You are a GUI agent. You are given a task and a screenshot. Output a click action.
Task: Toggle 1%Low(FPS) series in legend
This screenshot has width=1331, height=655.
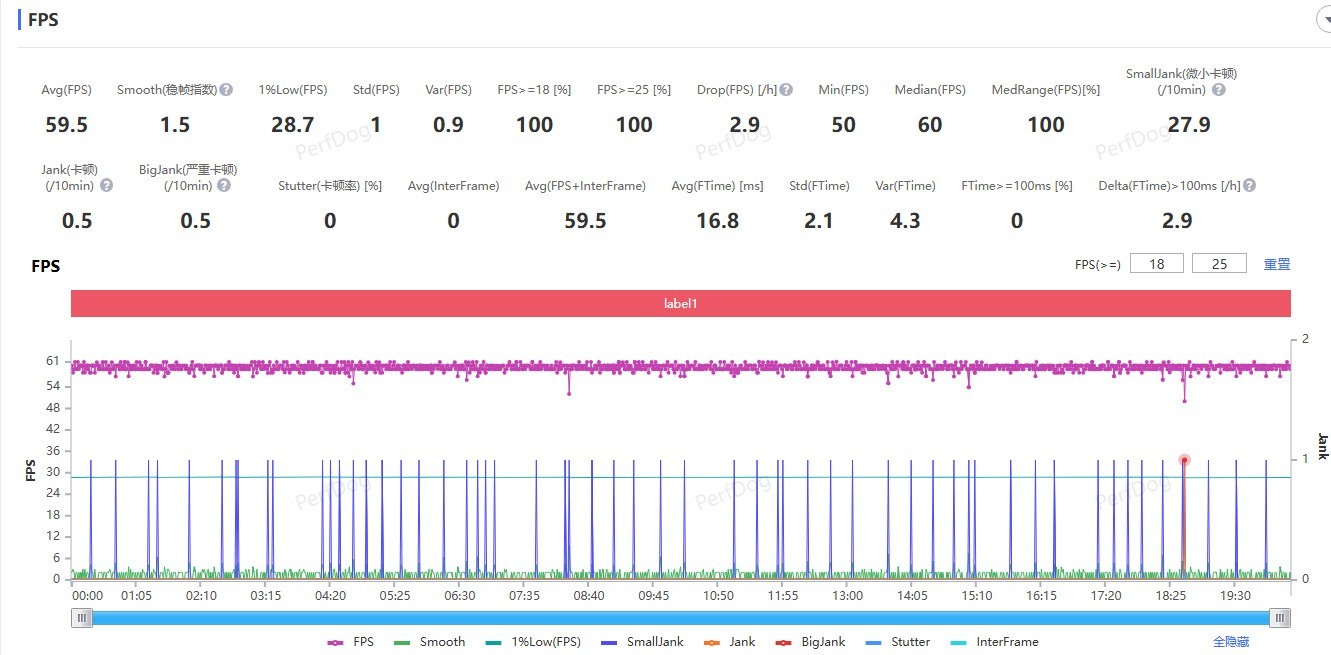point(533,642)
